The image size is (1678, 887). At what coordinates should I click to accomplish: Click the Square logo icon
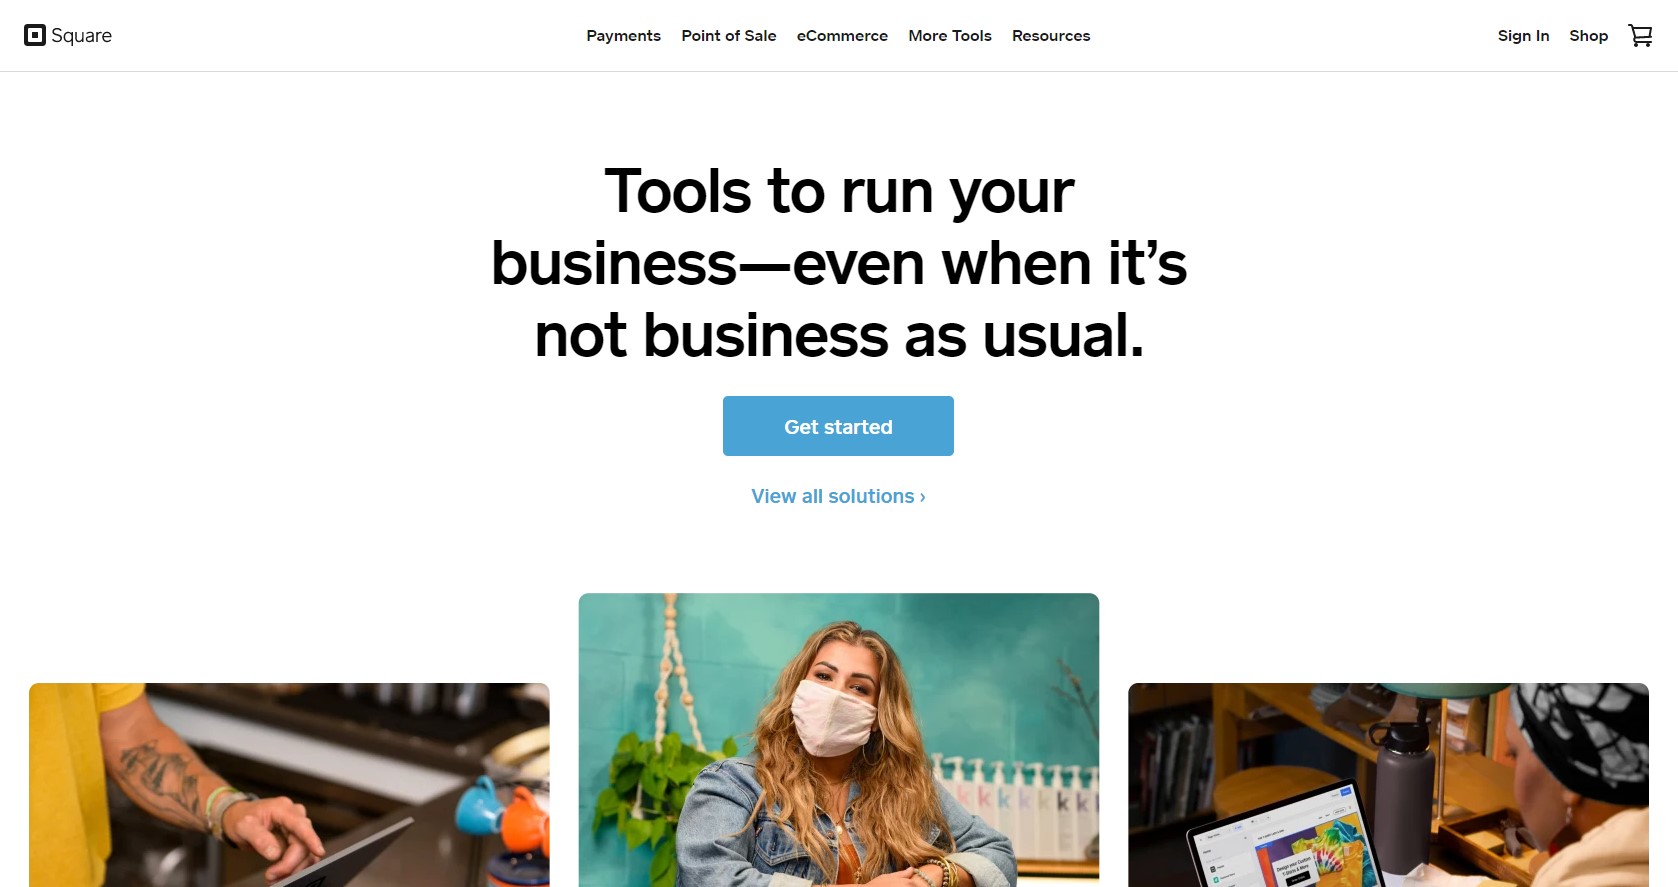[x=35, y=36]
